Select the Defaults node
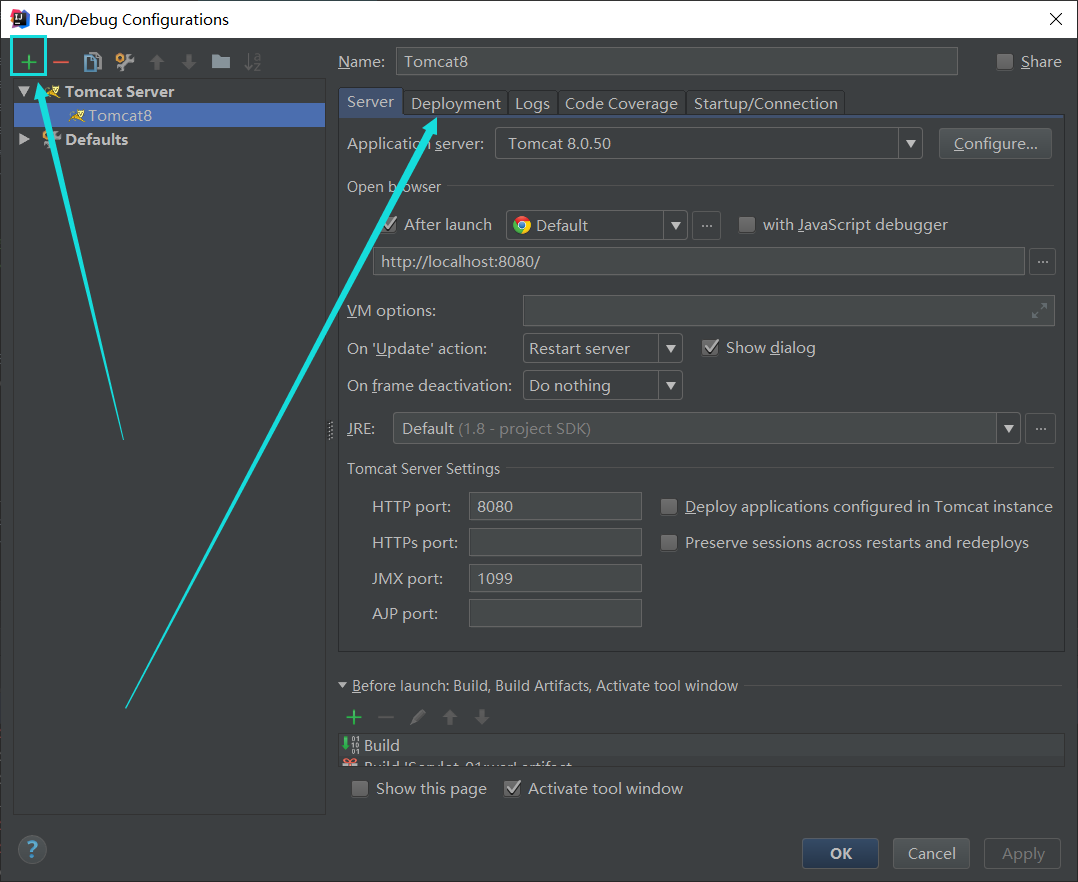 [x=96, y=140]
